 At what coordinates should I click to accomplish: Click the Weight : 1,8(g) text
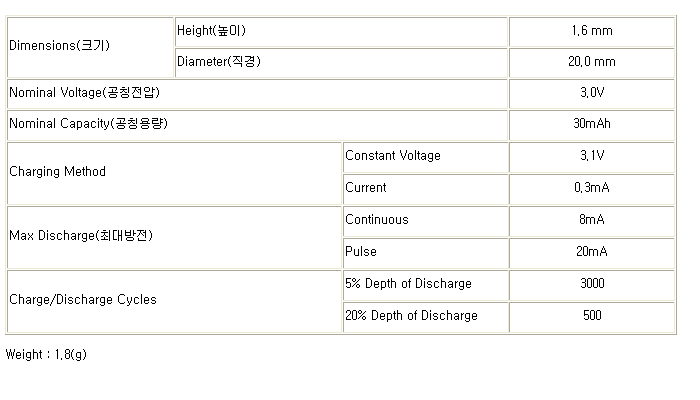pos(47,354)
